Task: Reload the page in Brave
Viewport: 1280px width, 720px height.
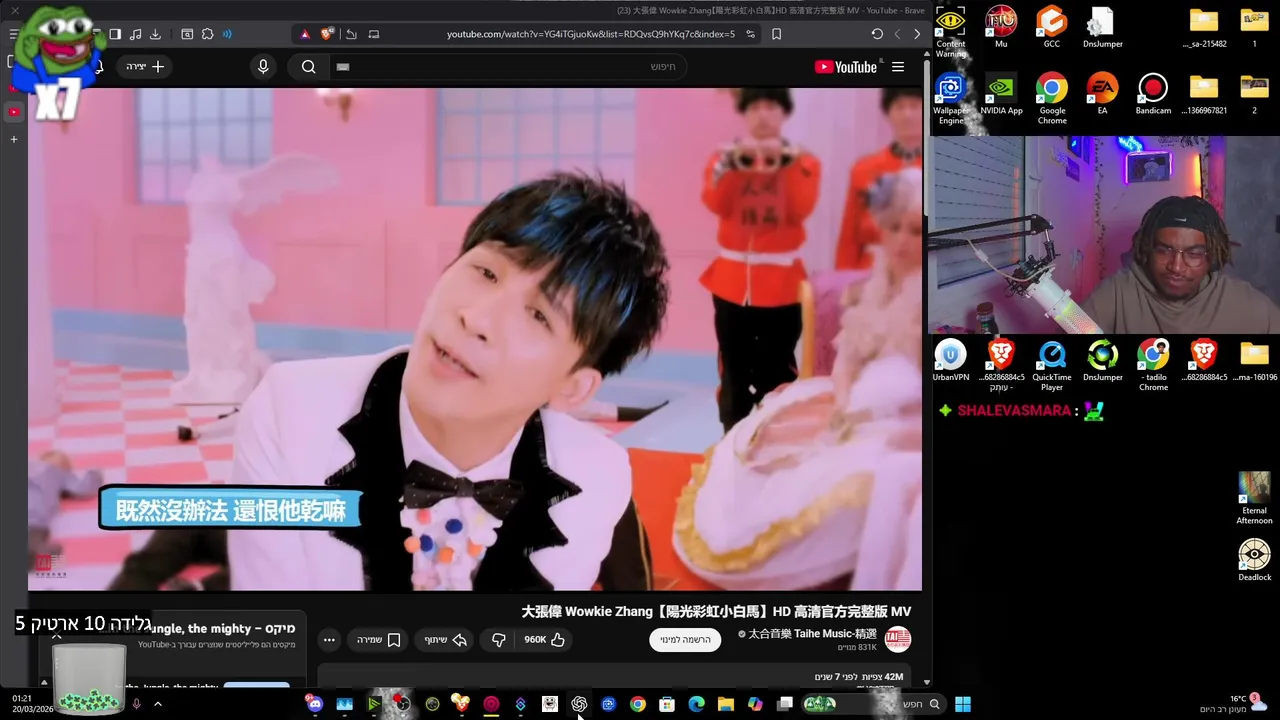Action: coord(877,34)
